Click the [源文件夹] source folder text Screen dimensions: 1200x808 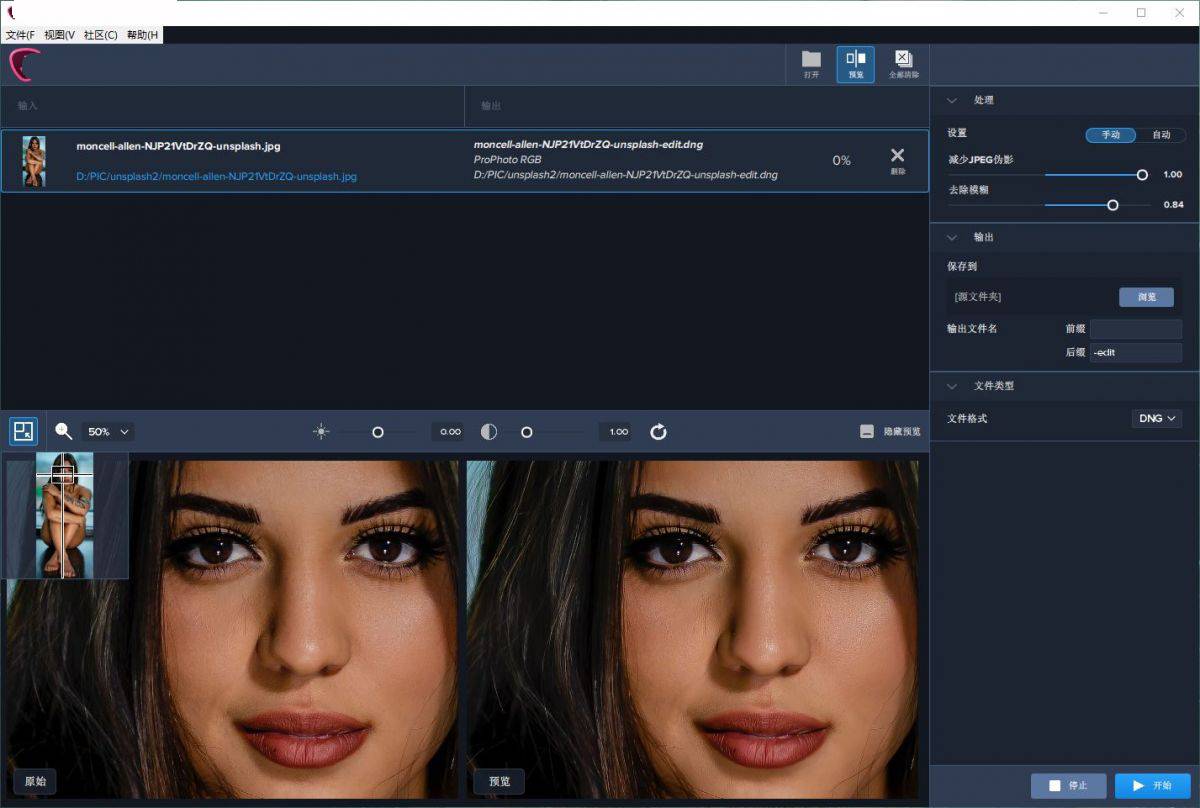978,297
